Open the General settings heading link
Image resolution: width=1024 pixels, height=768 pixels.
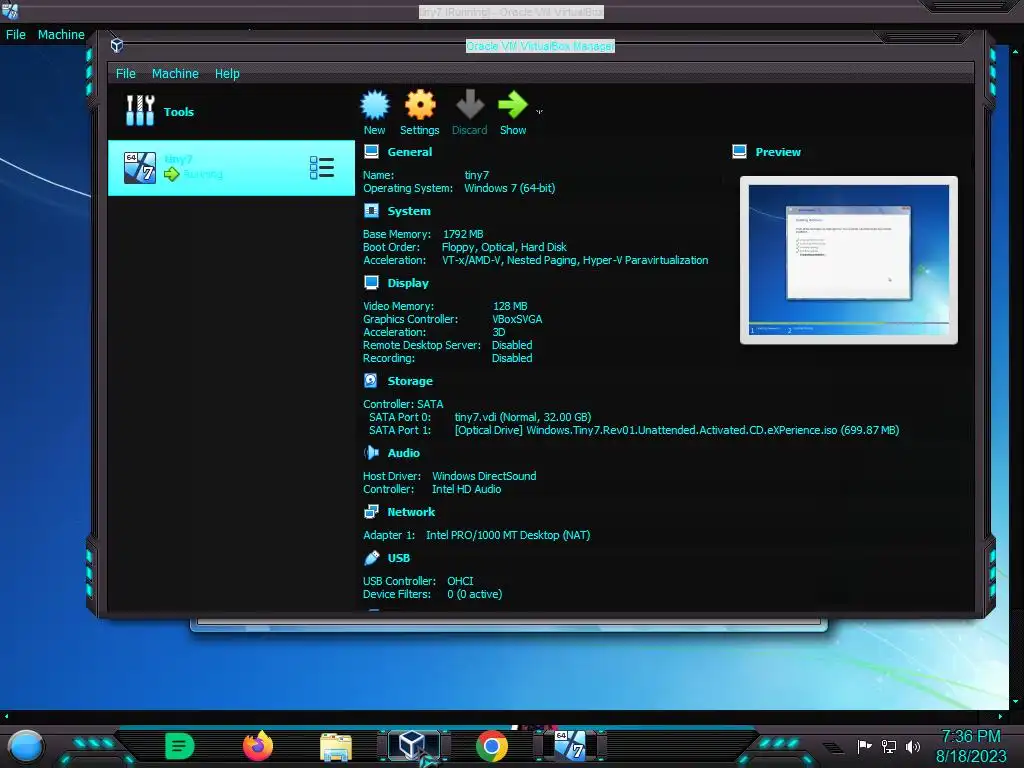409,152
